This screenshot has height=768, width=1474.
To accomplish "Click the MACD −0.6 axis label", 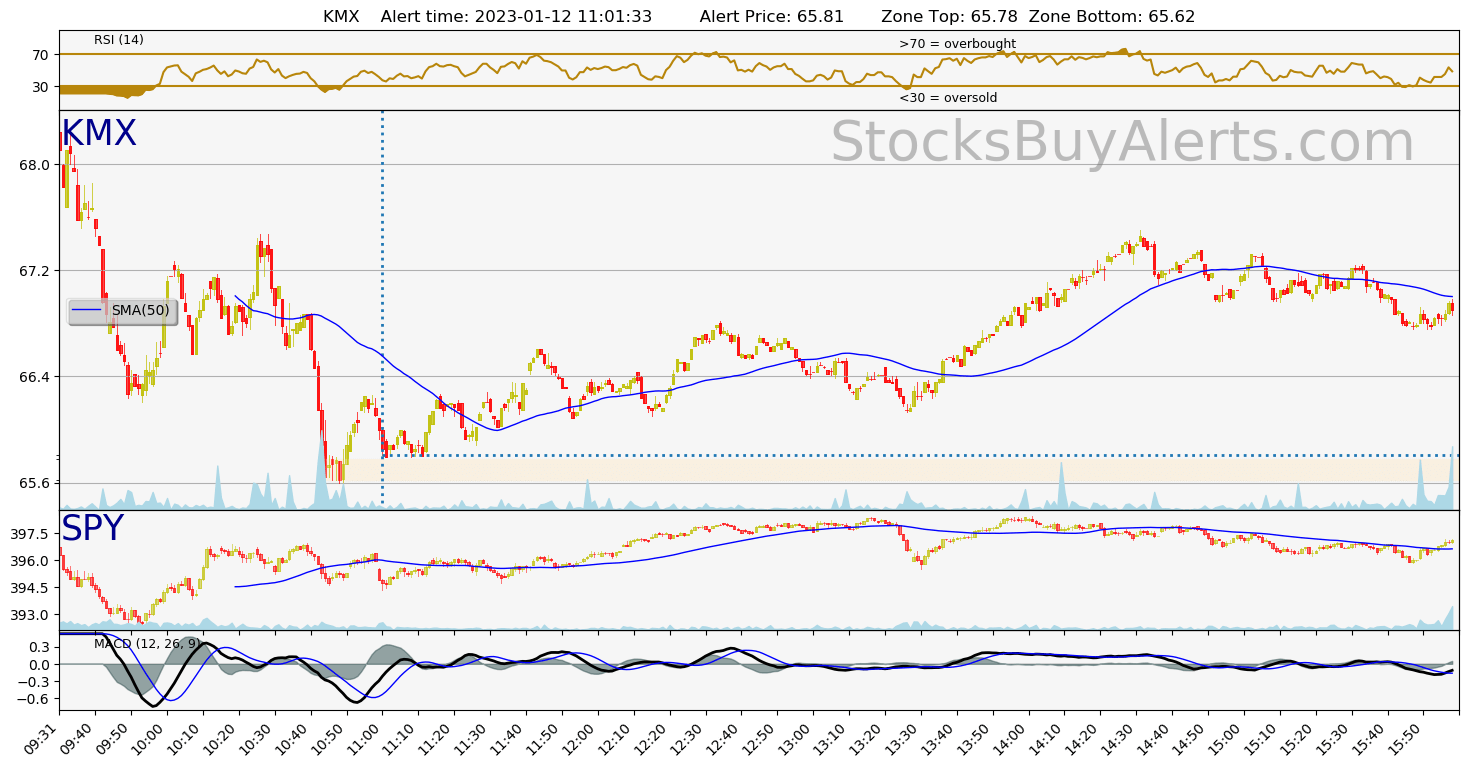I will point(35,700).
